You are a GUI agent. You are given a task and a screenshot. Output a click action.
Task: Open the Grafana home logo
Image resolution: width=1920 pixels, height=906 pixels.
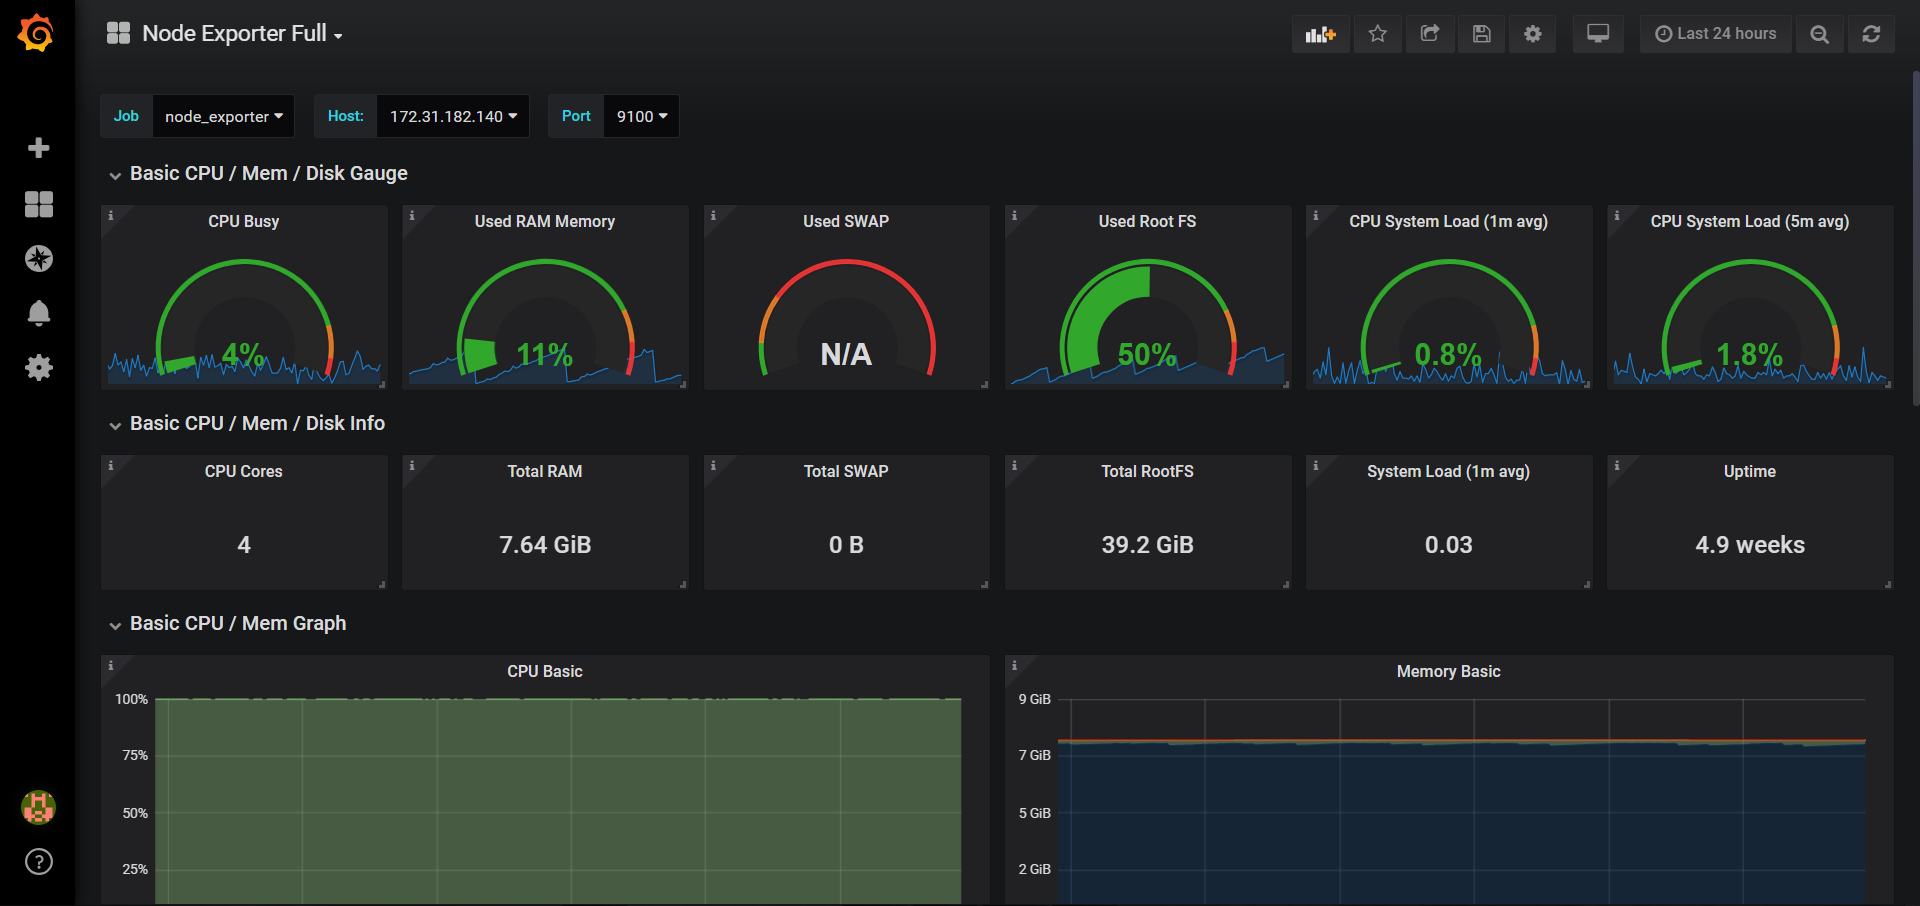[36, 33]
